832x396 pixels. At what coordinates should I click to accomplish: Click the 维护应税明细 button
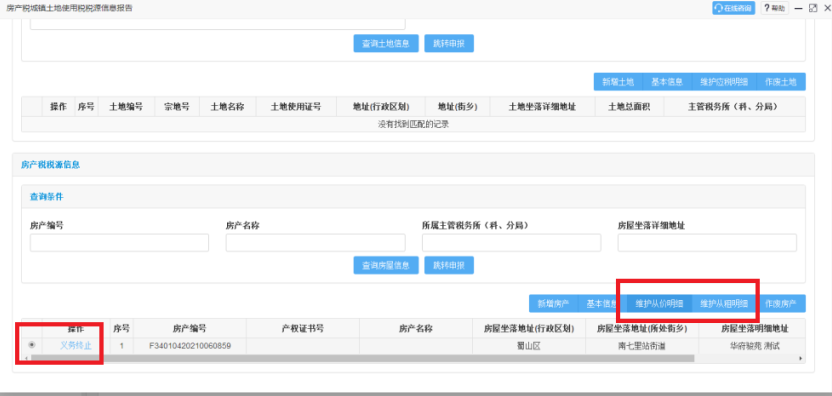tap(724, 82)
